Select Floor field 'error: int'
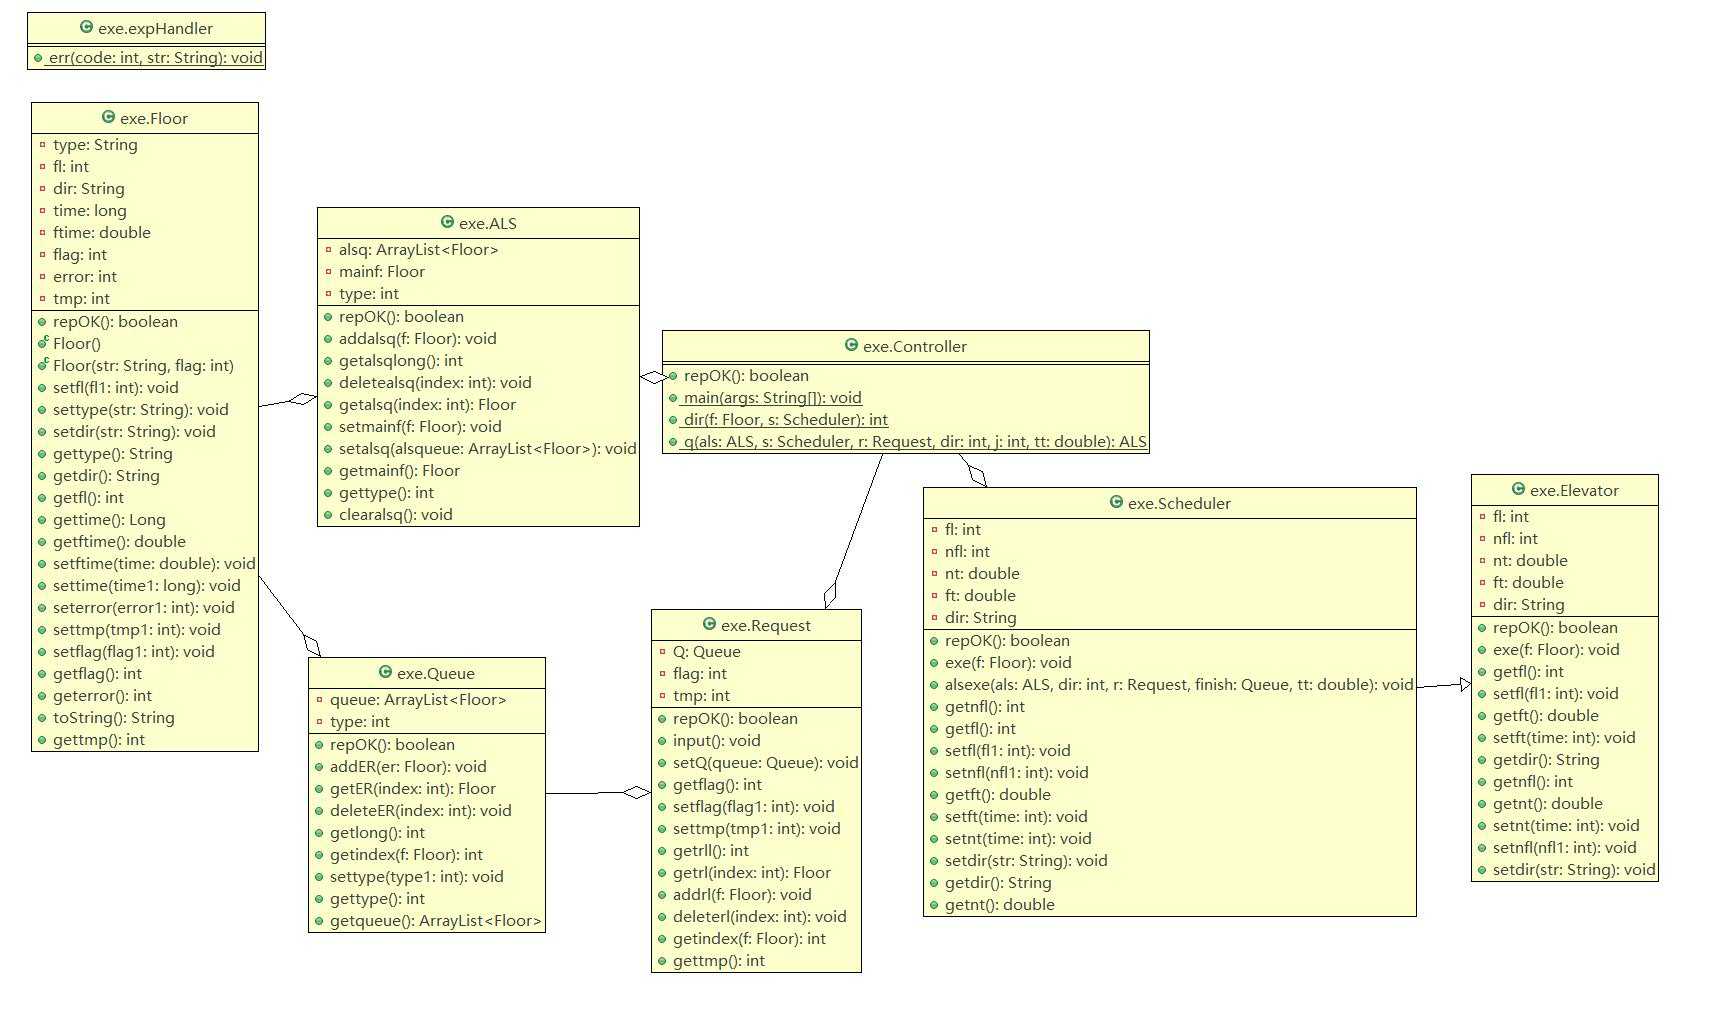1709x1023 pixels. click(x=85, y=276)
